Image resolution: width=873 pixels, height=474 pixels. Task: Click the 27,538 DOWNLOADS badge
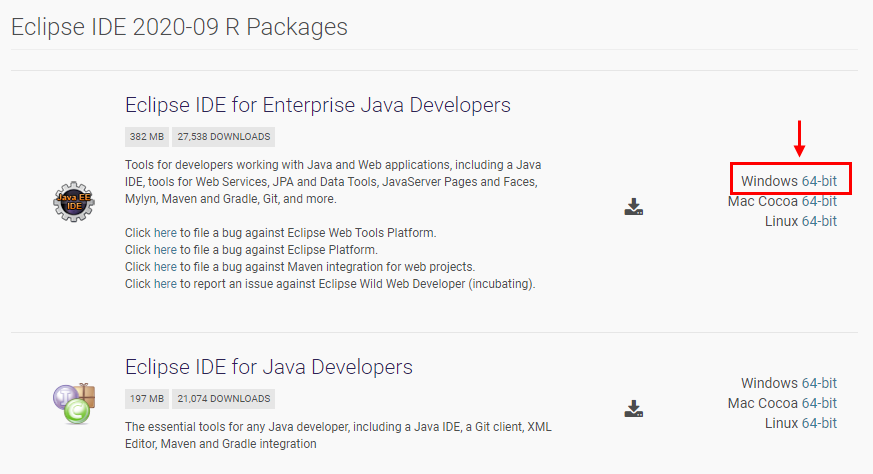[223, 137]
